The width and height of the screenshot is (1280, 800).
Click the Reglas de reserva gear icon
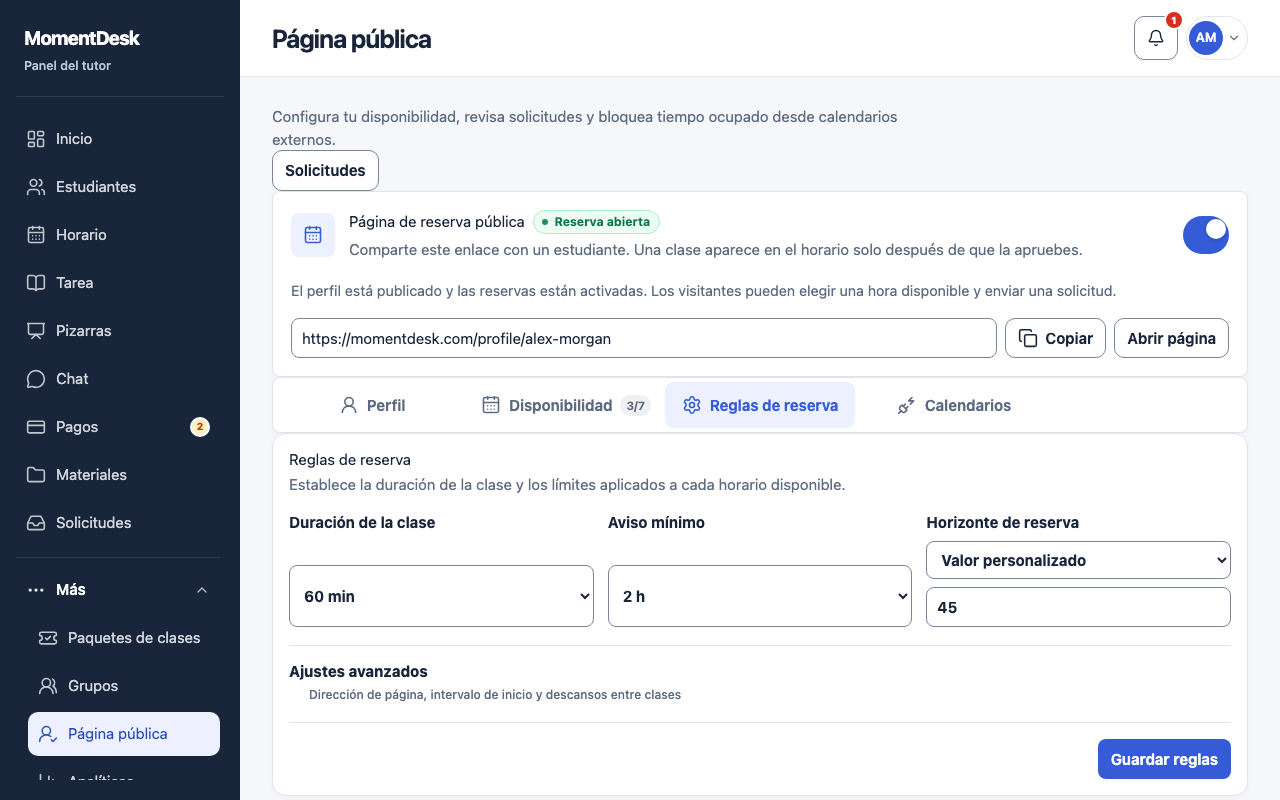692,405
